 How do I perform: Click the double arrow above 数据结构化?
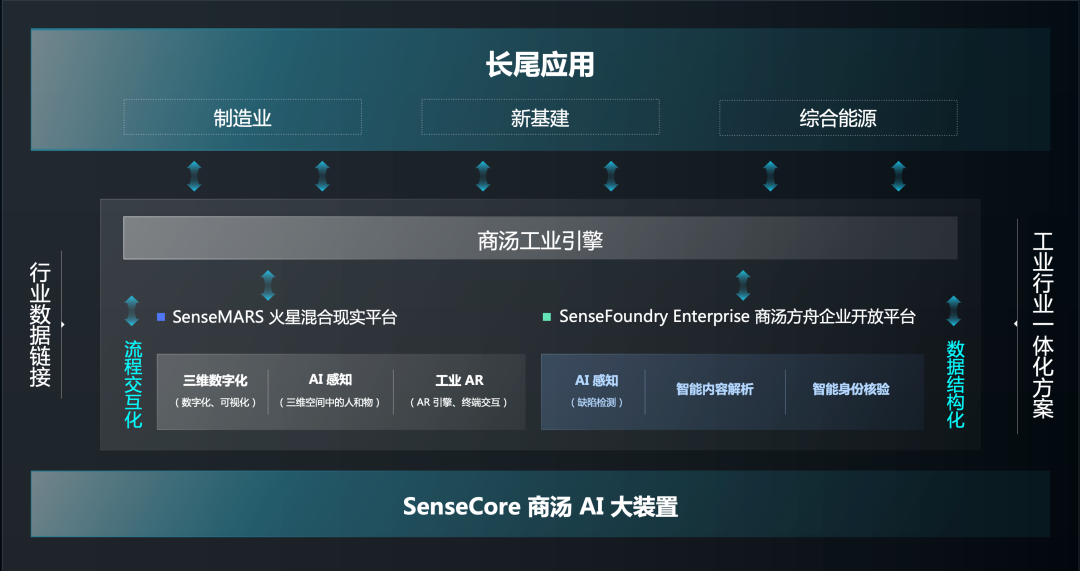954,311
